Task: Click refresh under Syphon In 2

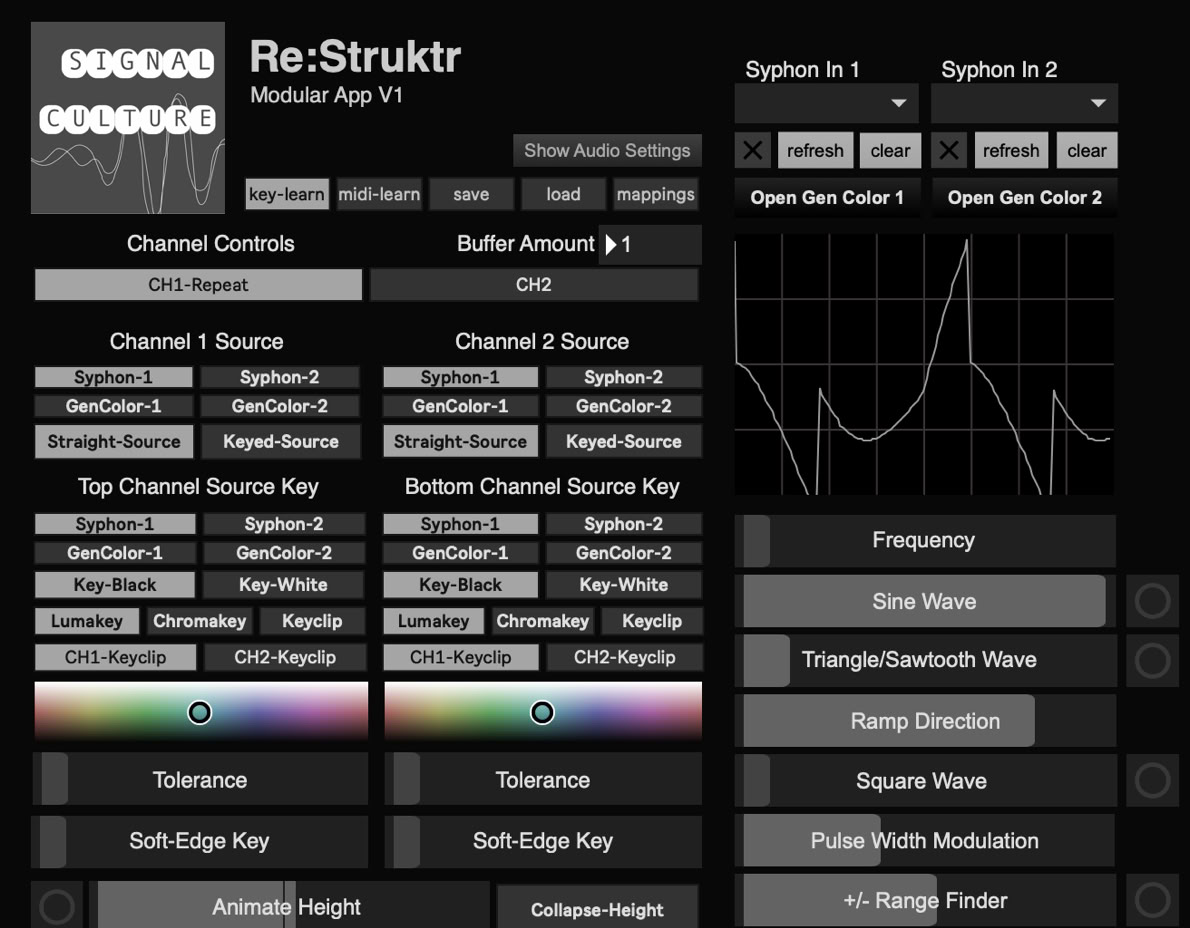Action: [1011, 150]
